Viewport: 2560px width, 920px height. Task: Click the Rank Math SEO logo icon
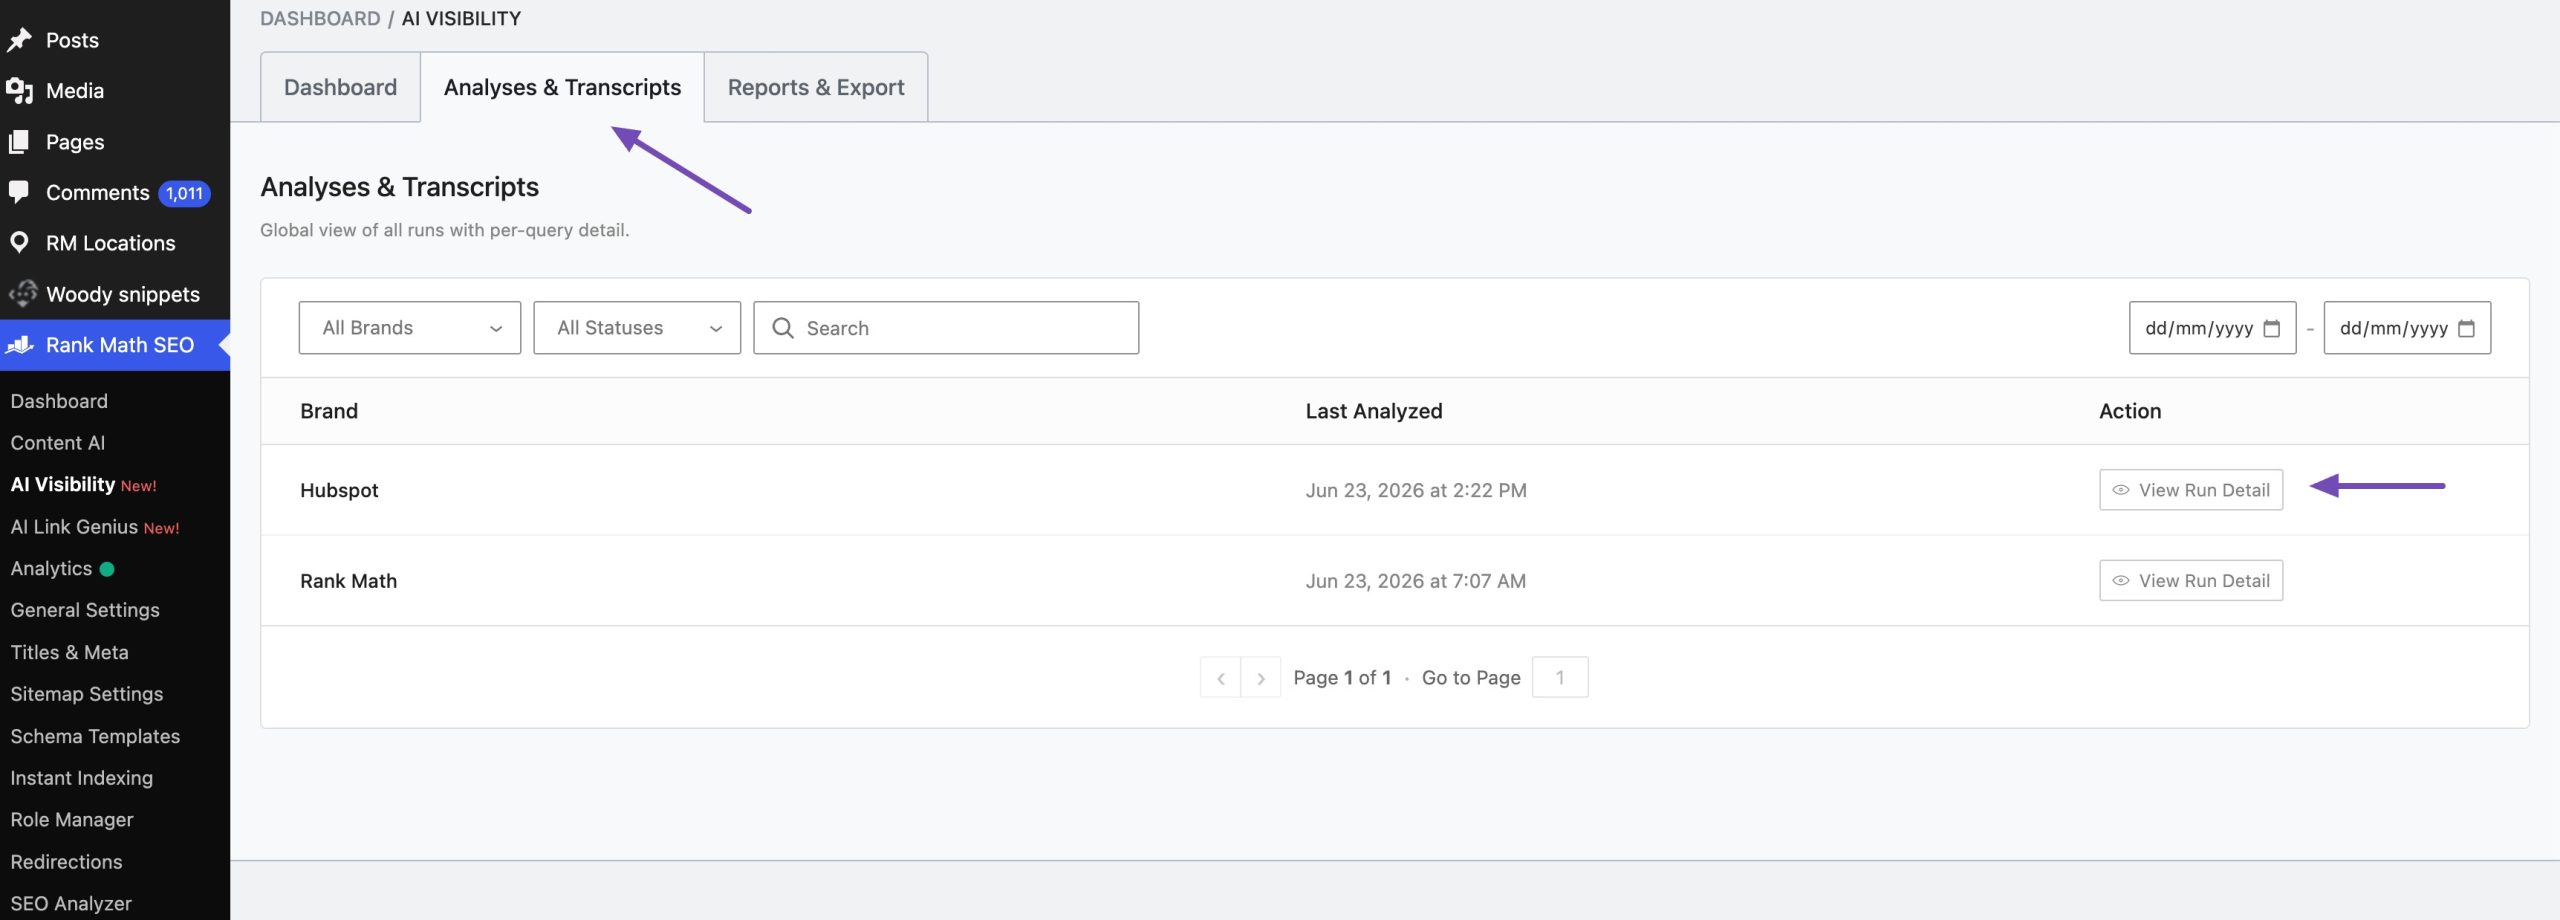click(20, 345)
